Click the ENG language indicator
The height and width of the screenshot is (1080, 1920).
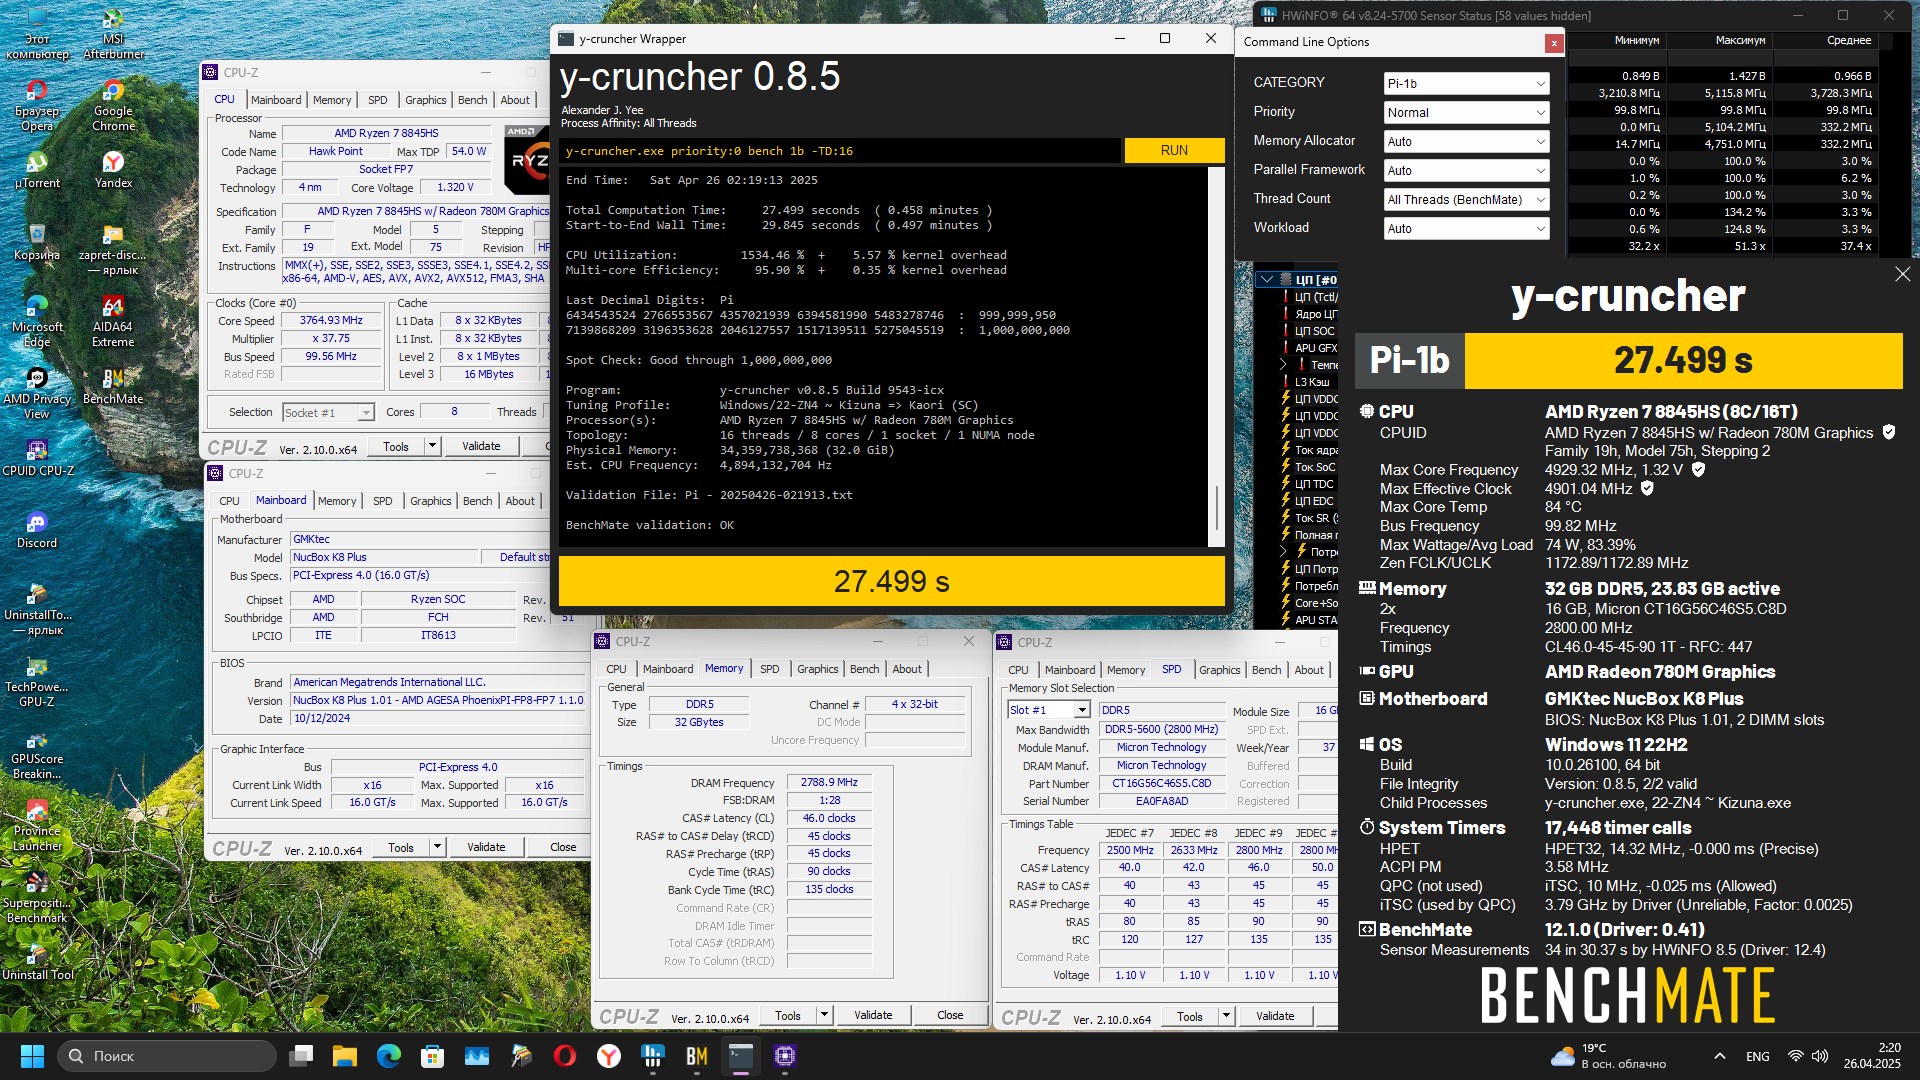click(x=1757, y=1056)
